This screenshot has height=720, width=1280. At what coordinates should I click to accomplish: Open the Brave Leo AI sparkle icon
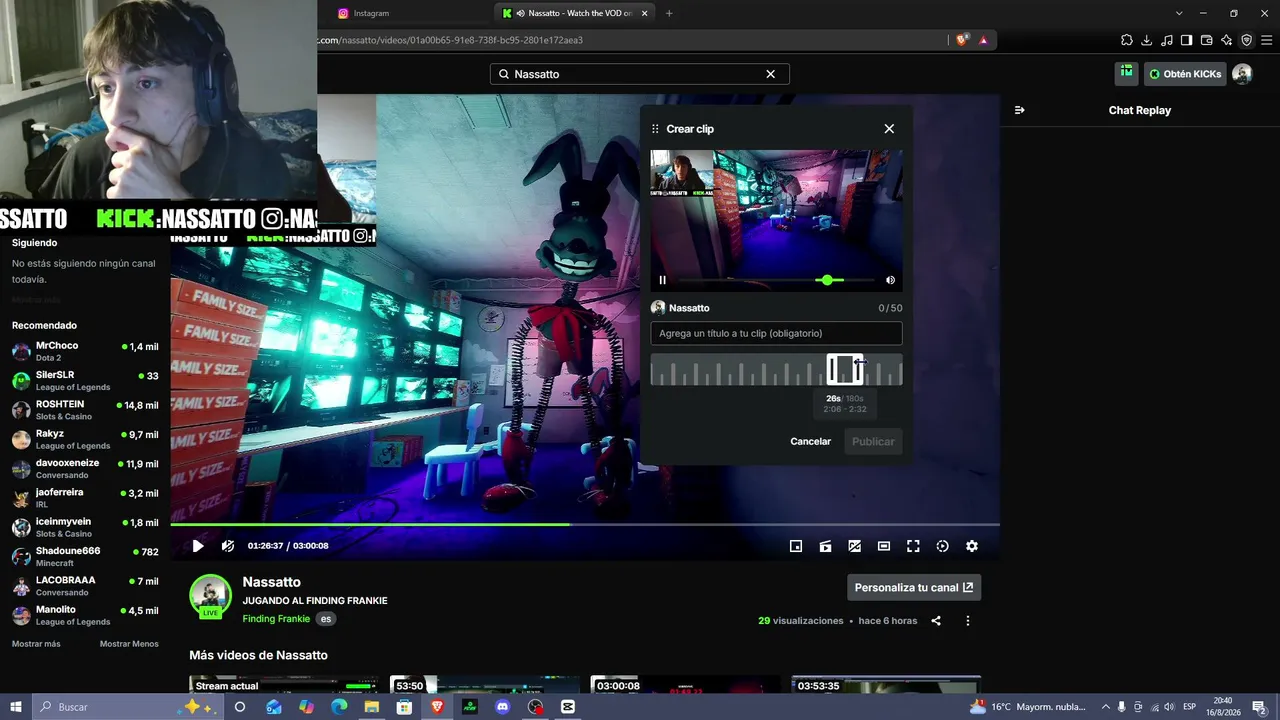tap(1226, 40)
